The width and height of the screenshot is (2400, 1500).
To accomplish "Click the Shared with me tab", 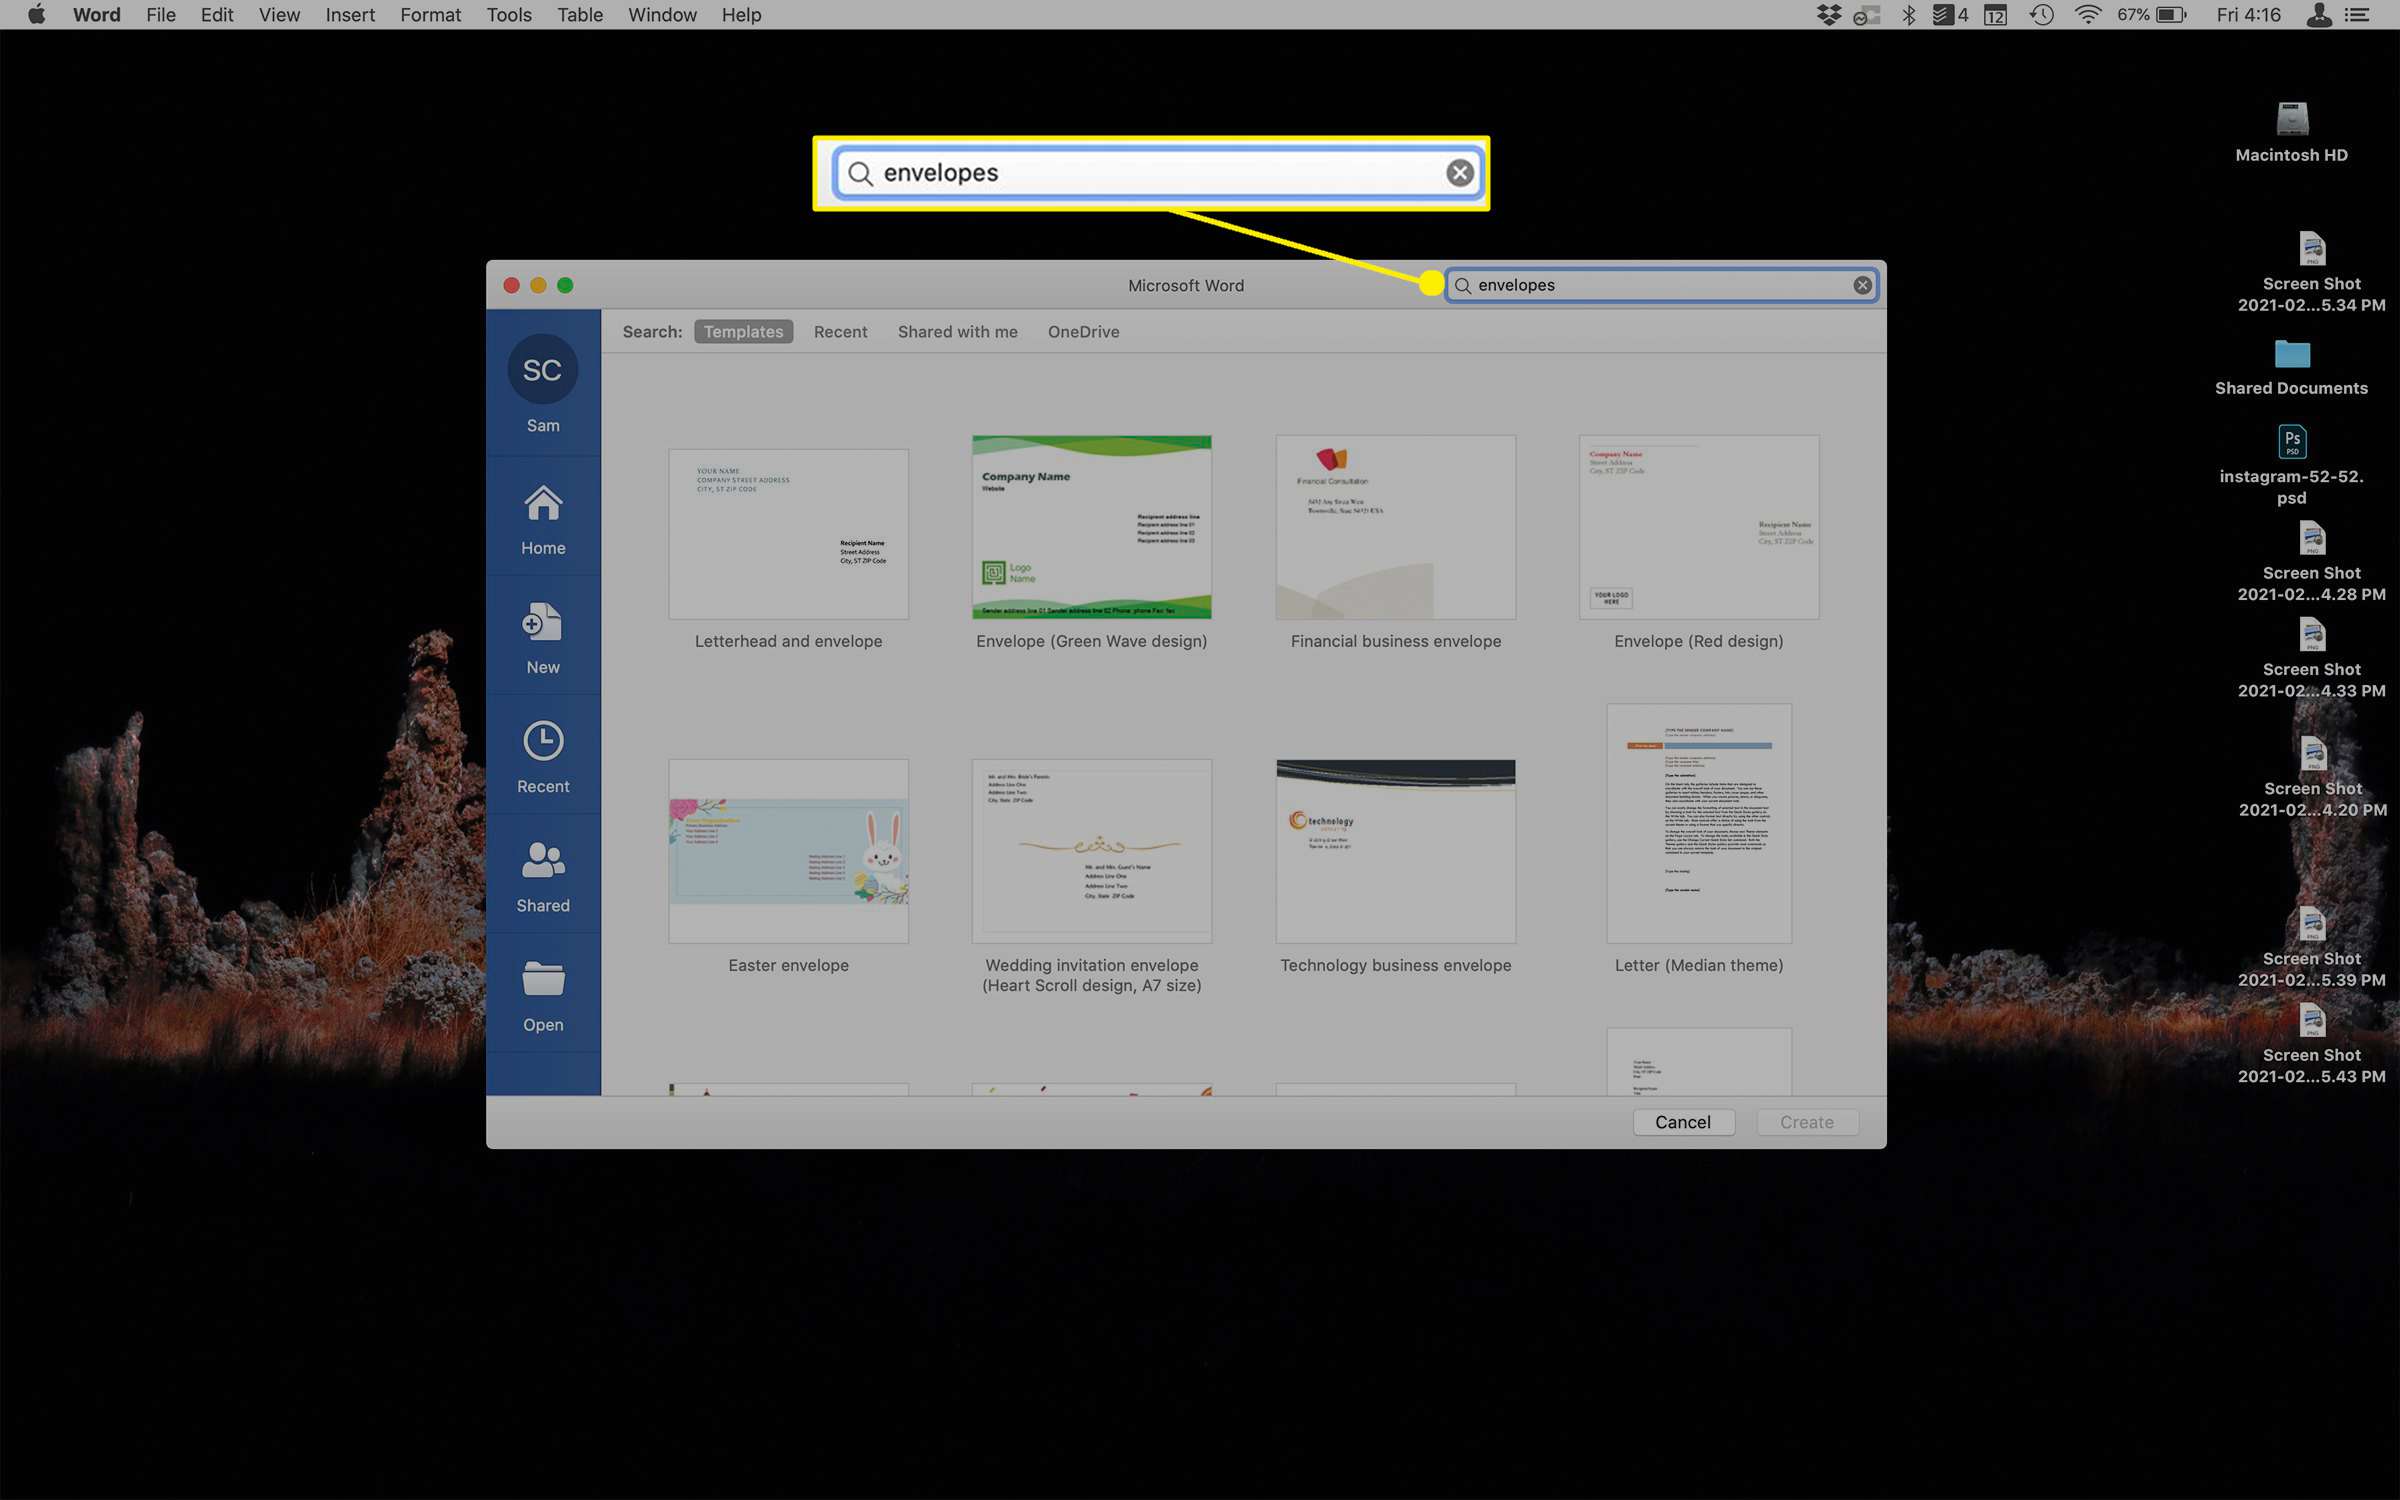I will tap(959, 330).
